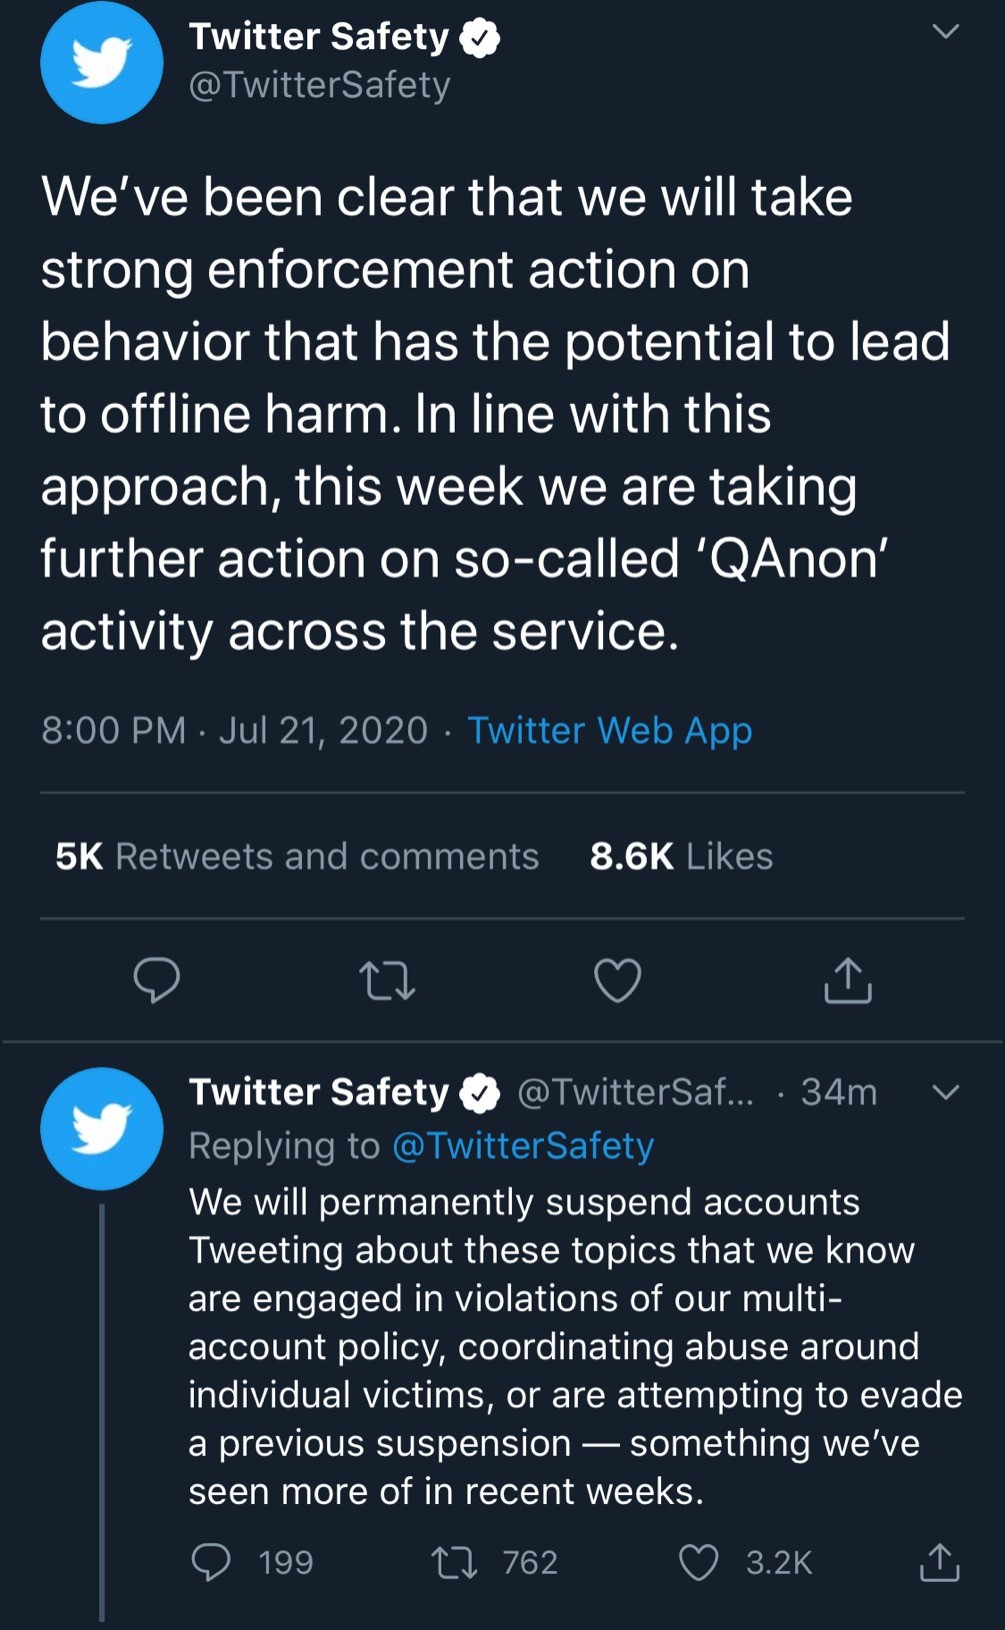The image size is (1005, 1630).
Task: Retweet the main Twitter Safety tweet
Action: [387, 980]
